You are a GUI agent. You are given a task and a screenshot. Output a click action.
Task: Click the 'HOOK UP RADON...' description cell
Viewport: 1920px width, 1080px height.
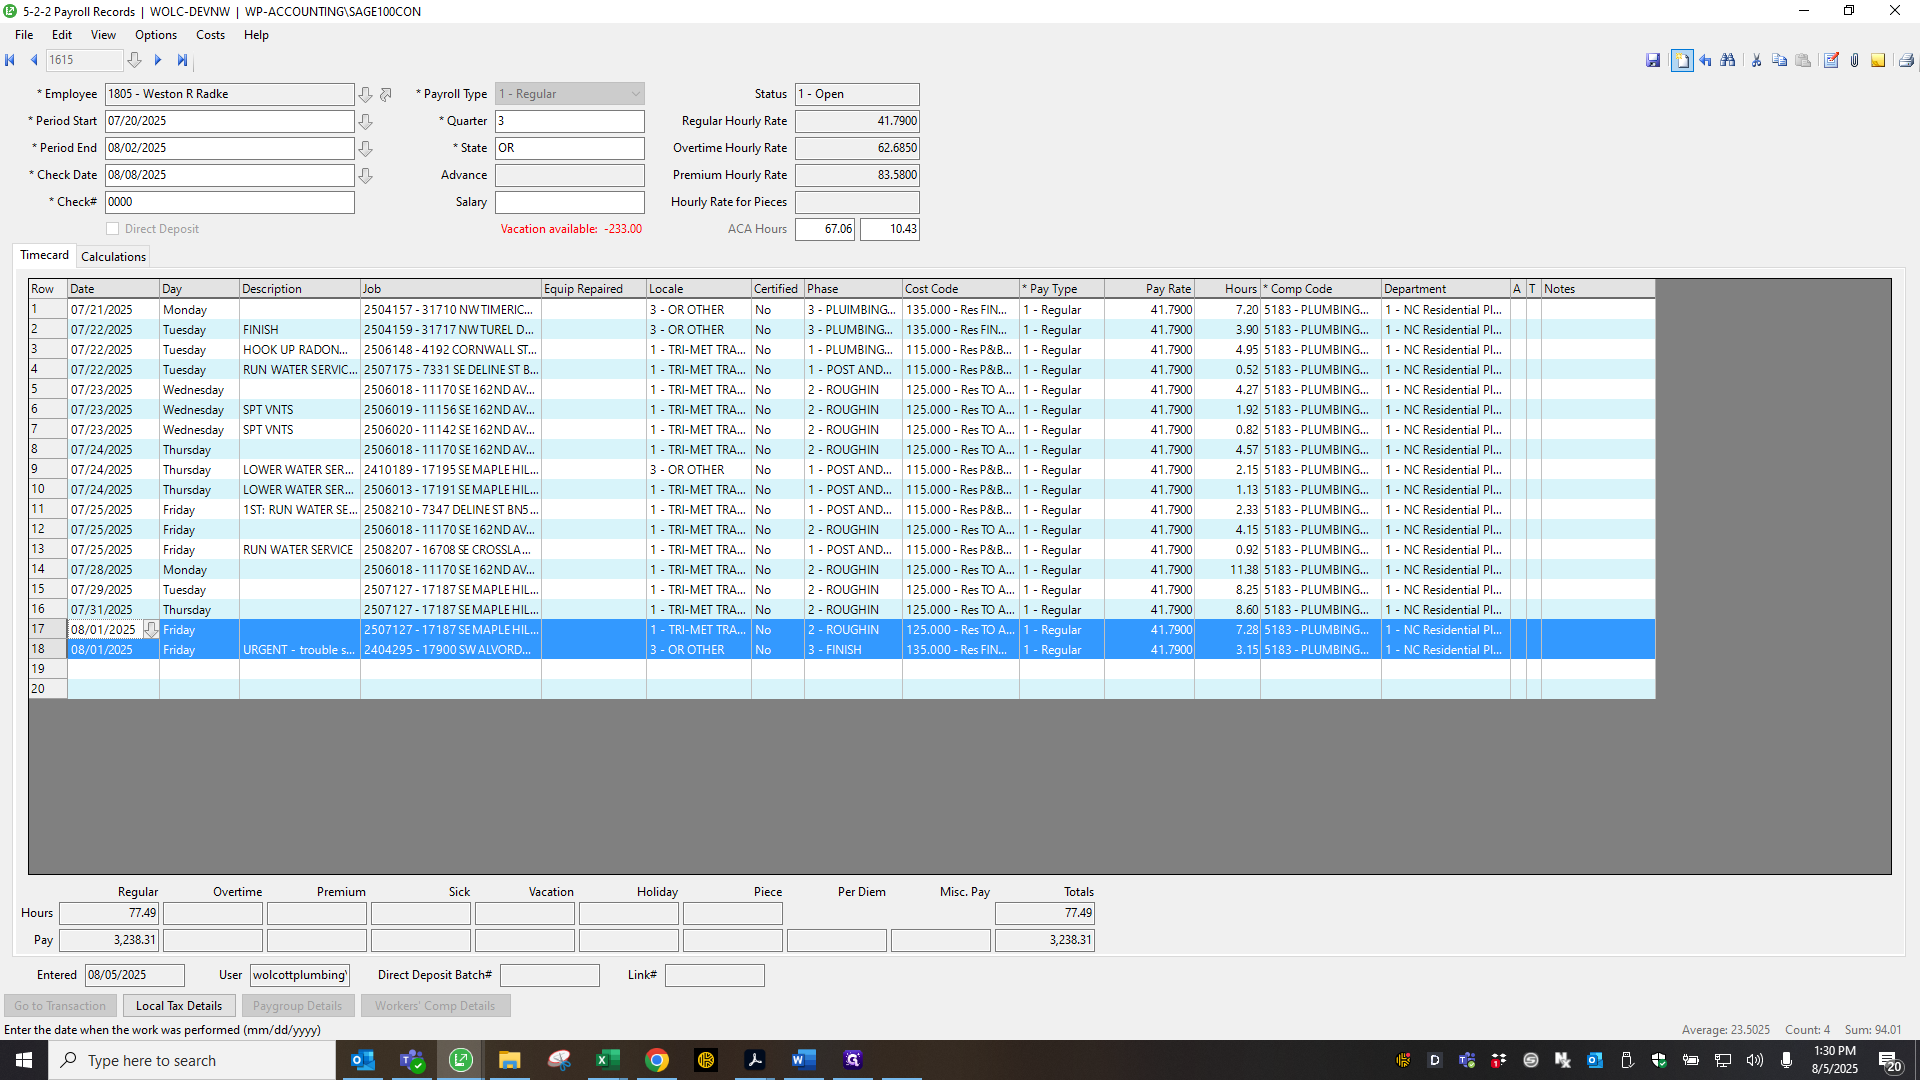pos(299,350)
